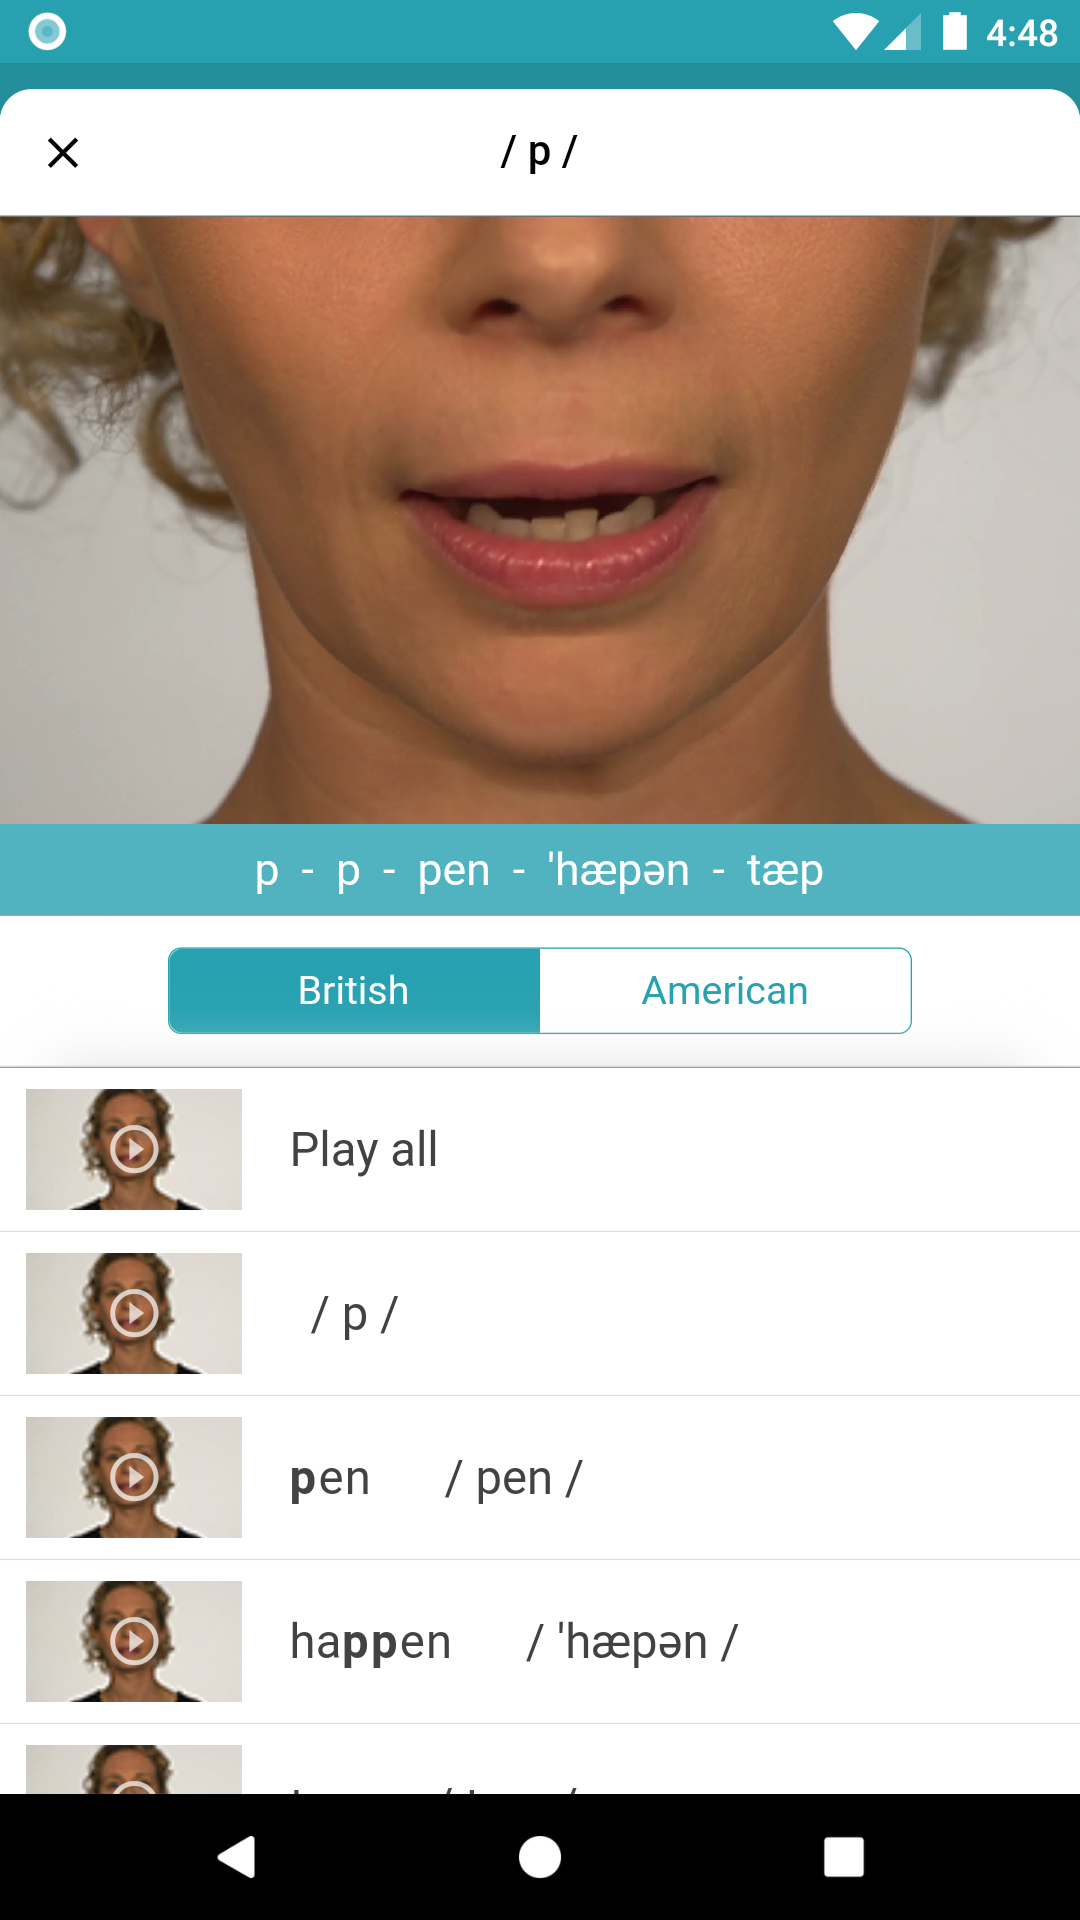Viewport: 1080px width, 1920px height.
Task: Tap the Play all label
Action: tap(364, 1150)
